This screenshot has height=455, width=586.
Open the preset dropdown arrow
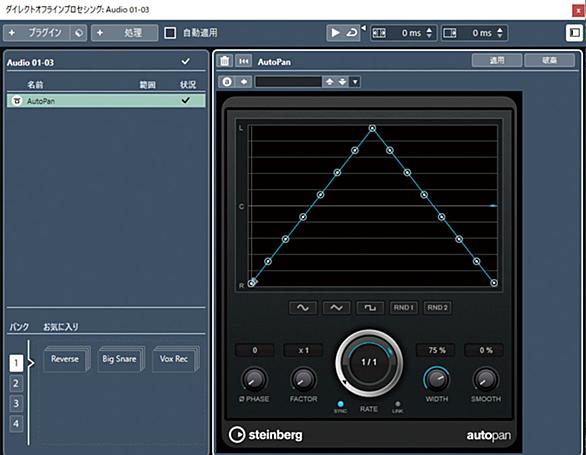tap(355, 82)
